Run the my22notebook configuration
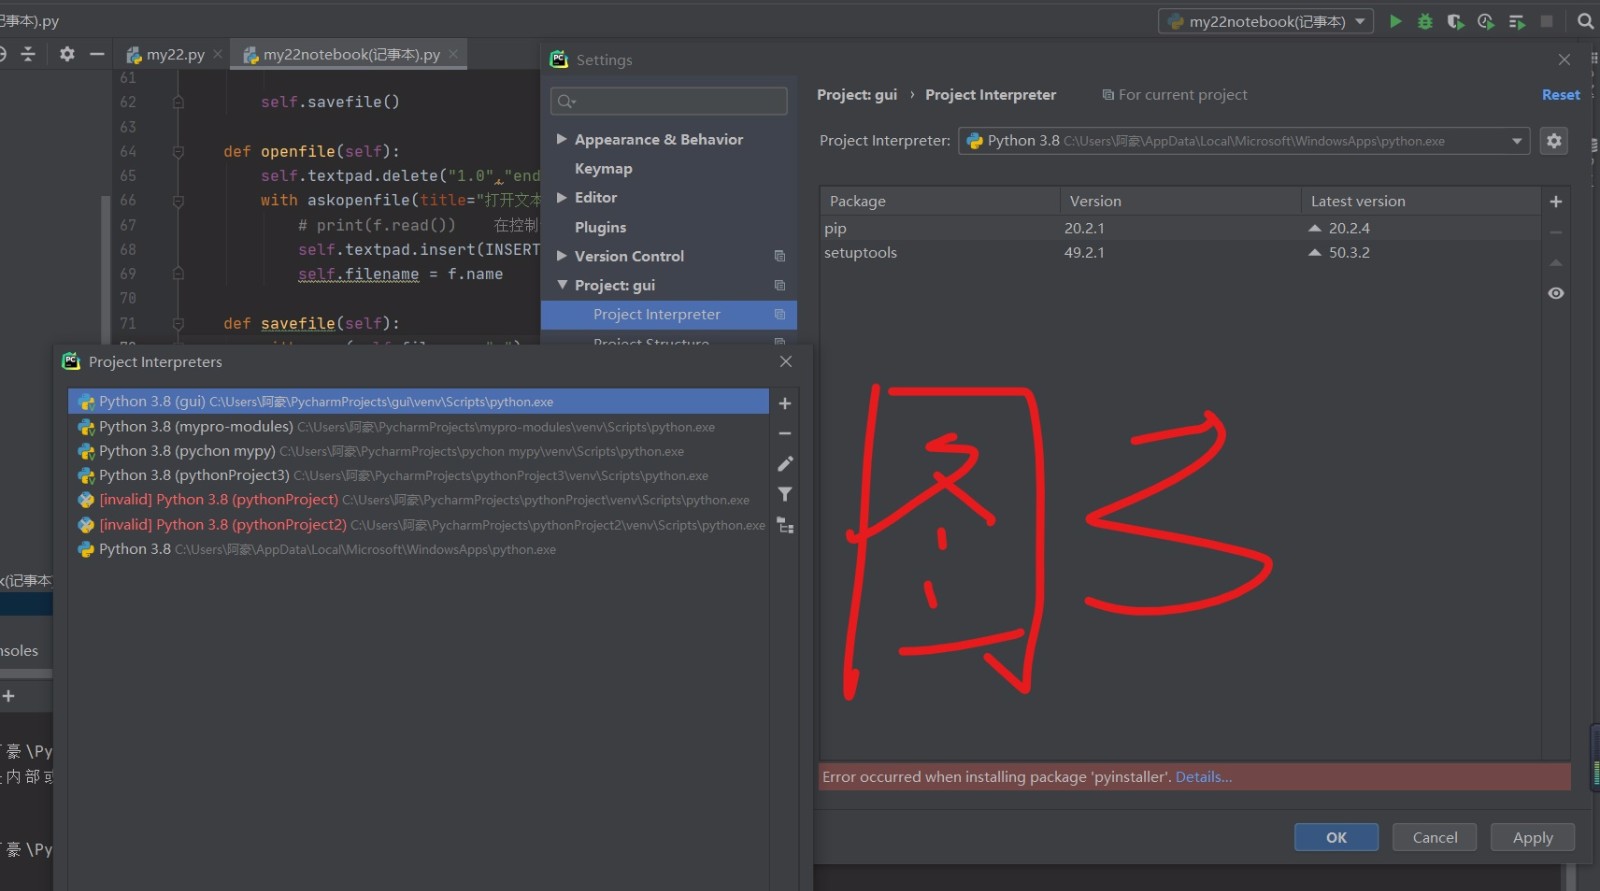Viewport: 1600px width, 891px height. [1395, 21]
